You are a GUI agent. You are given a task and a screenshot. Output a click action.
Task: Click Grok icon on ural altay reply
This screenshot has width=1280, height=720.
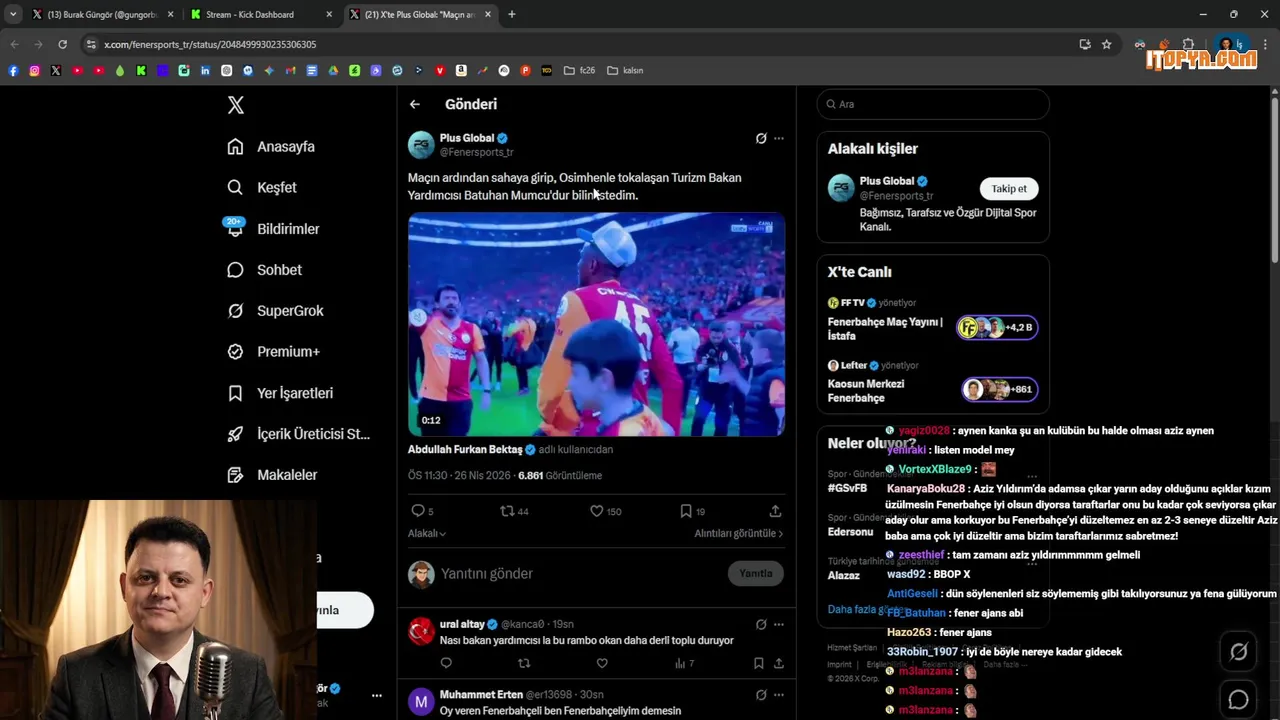(761, 625)
